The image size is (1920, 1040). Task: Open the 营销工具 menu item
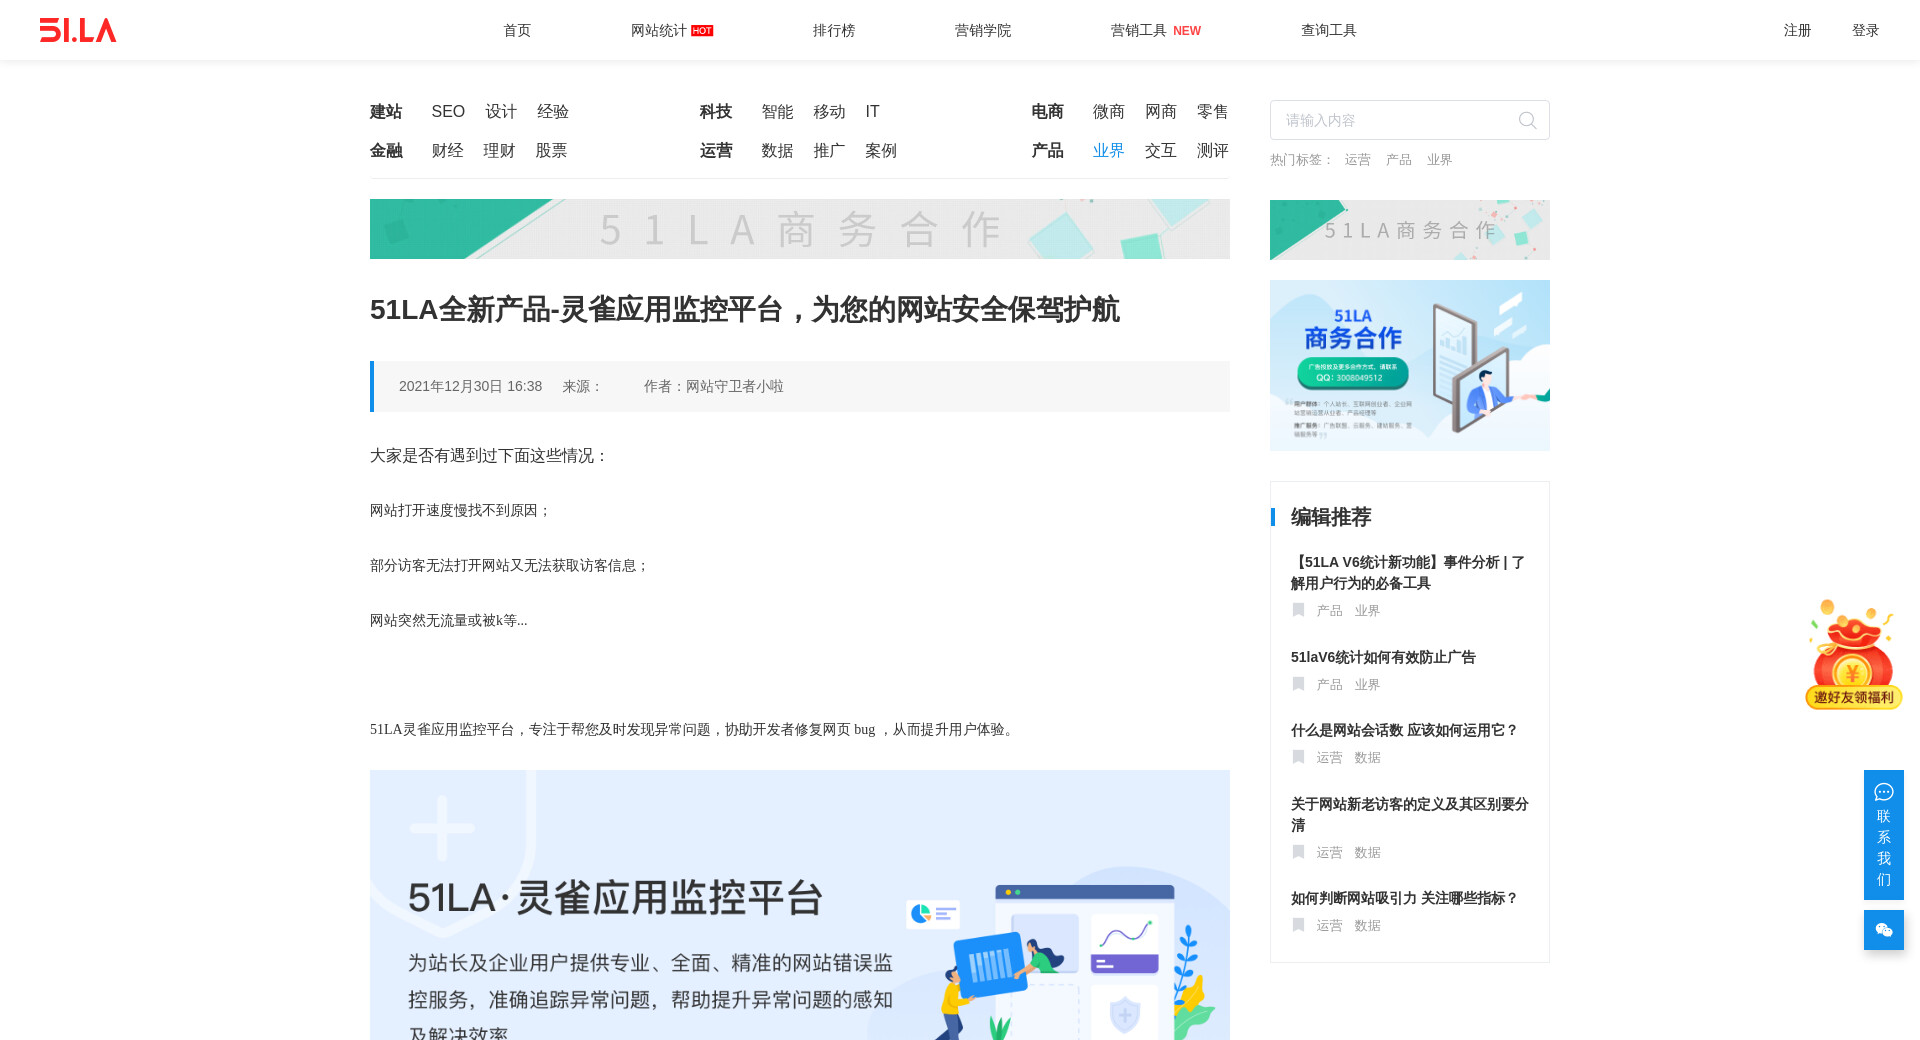click(x=1139, y=31)
